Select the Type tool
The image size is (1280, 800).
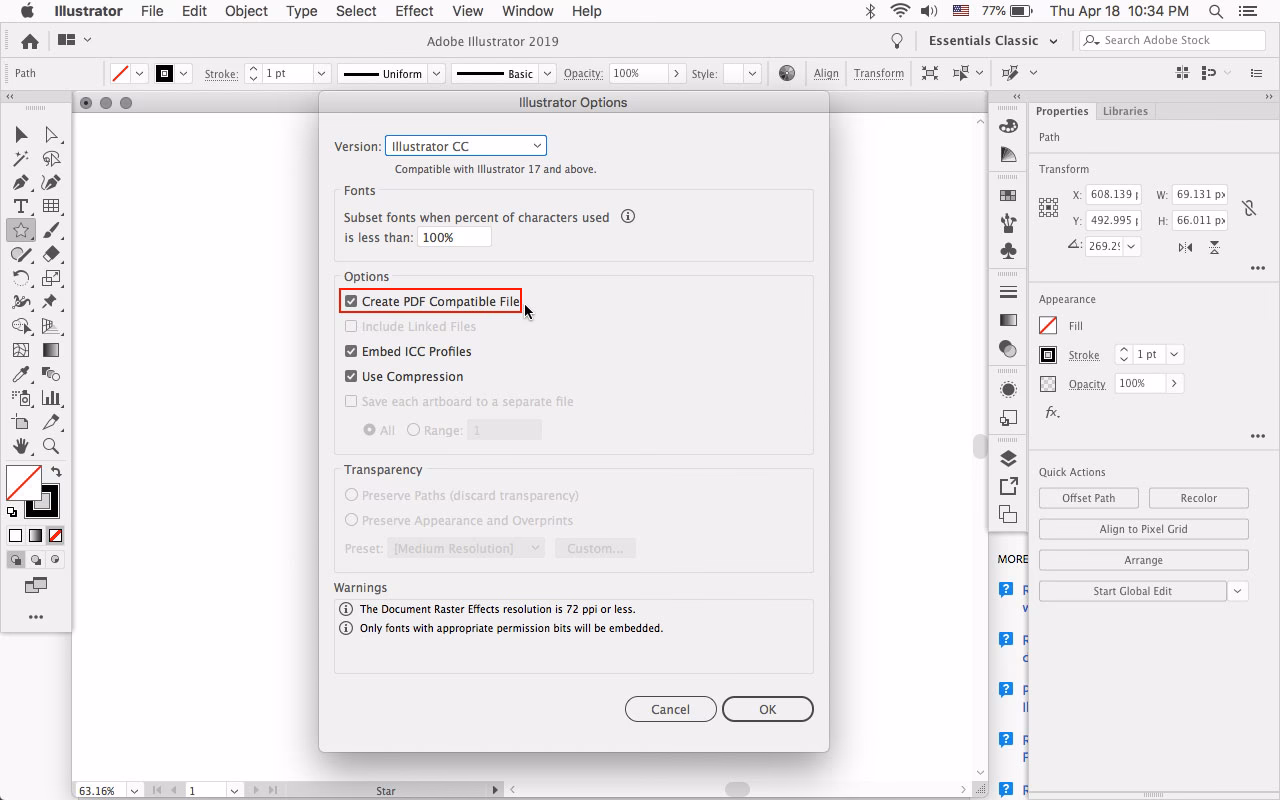20,205
